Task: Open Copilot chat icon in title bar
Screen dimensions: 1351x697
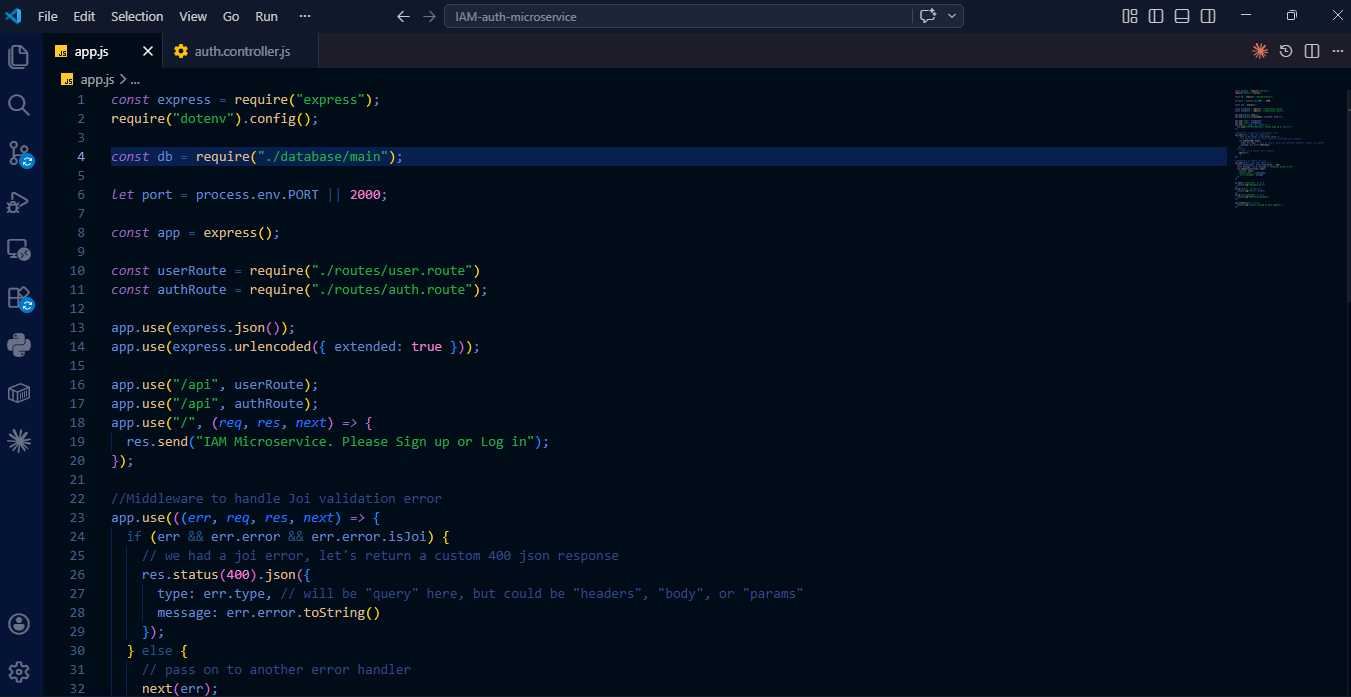Action: pyautogui.click(x=928, y=16)
